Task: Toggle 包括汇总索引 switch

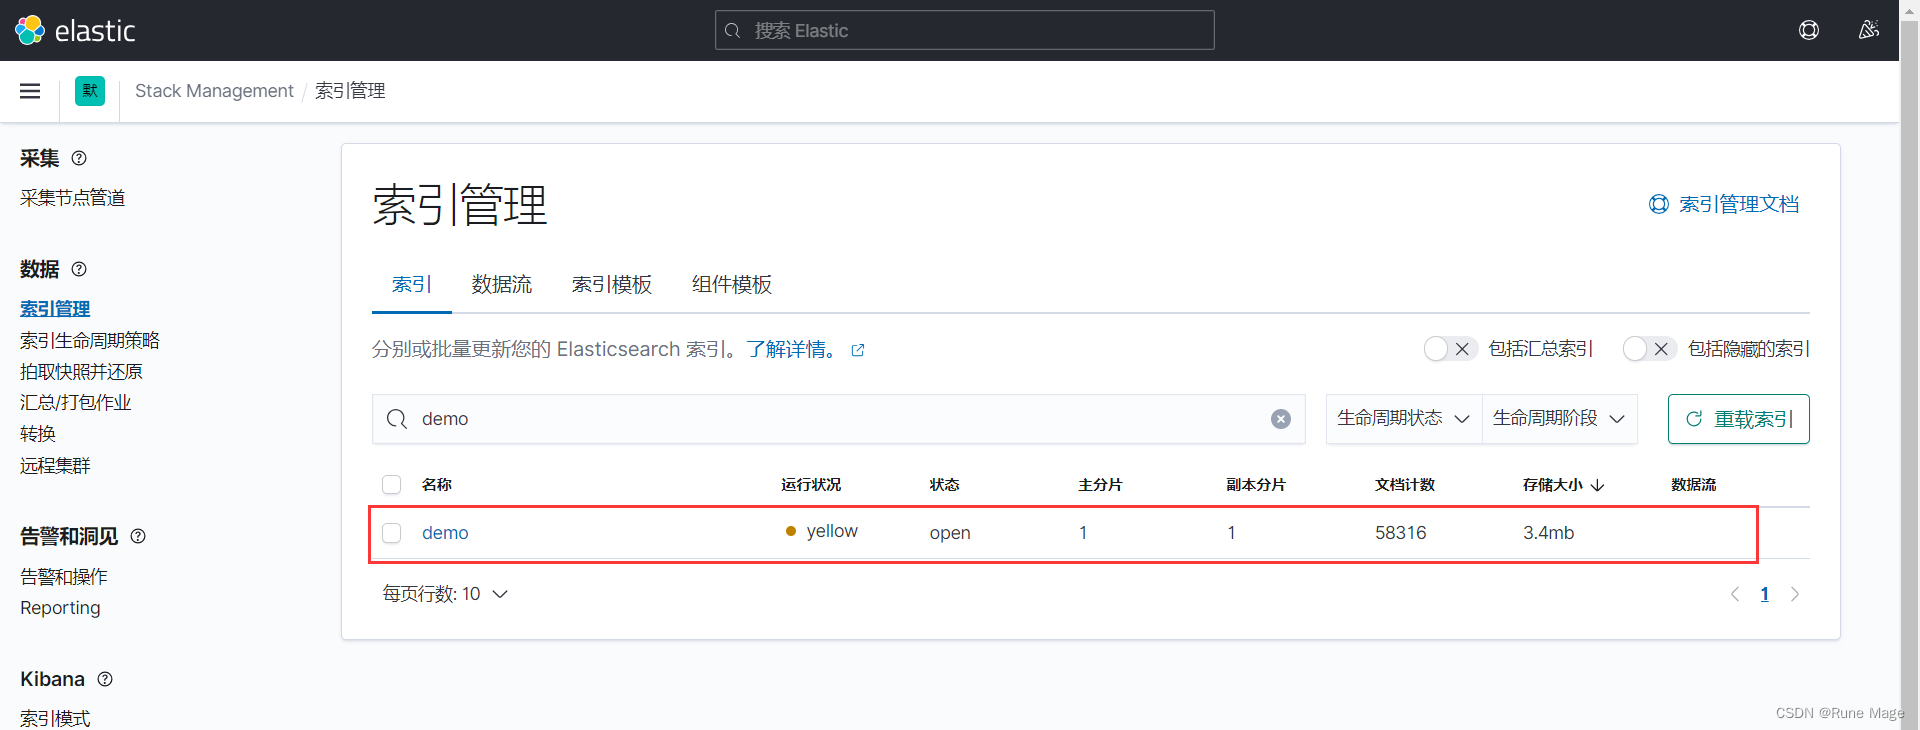Action: pos(1451,349)
